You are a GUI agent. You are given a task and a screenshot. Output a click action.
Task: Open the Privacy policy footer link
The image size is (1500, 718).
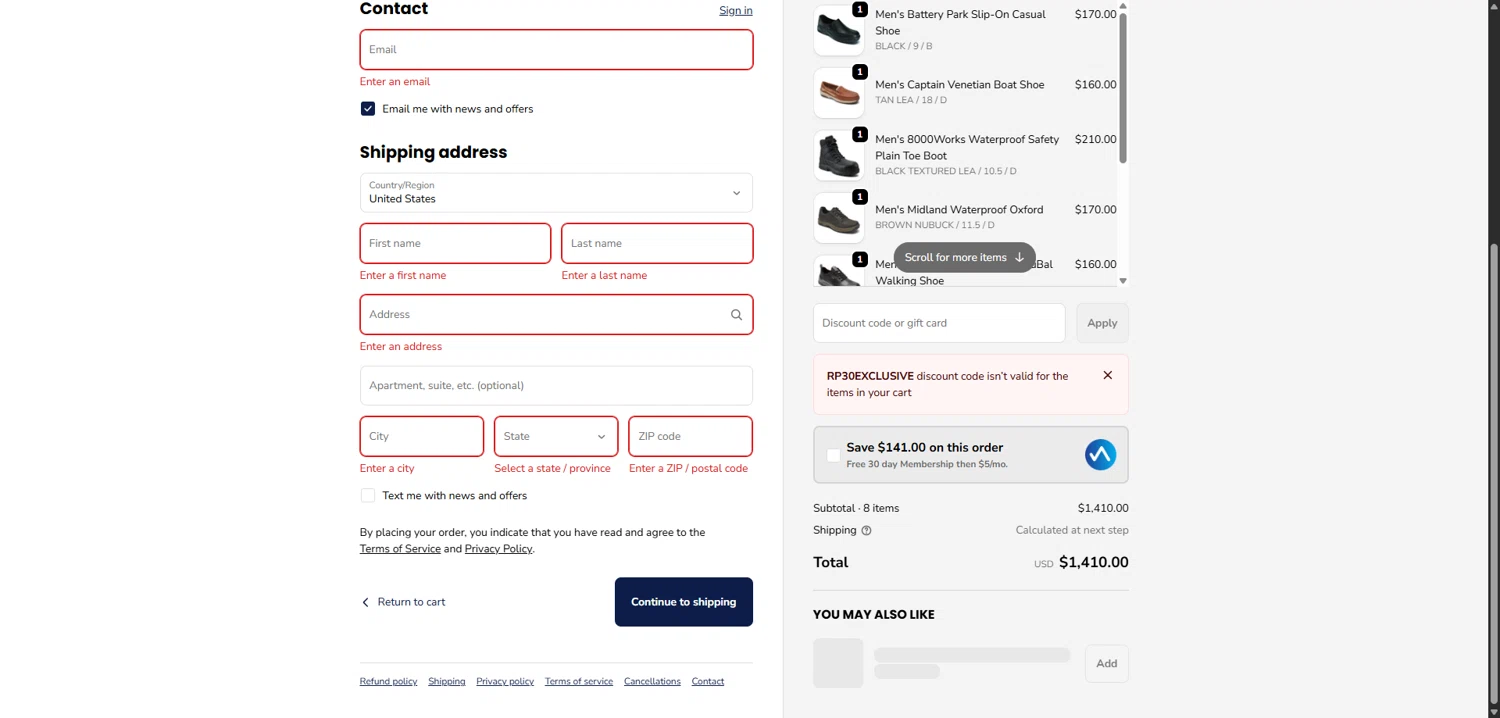point(505,682)
